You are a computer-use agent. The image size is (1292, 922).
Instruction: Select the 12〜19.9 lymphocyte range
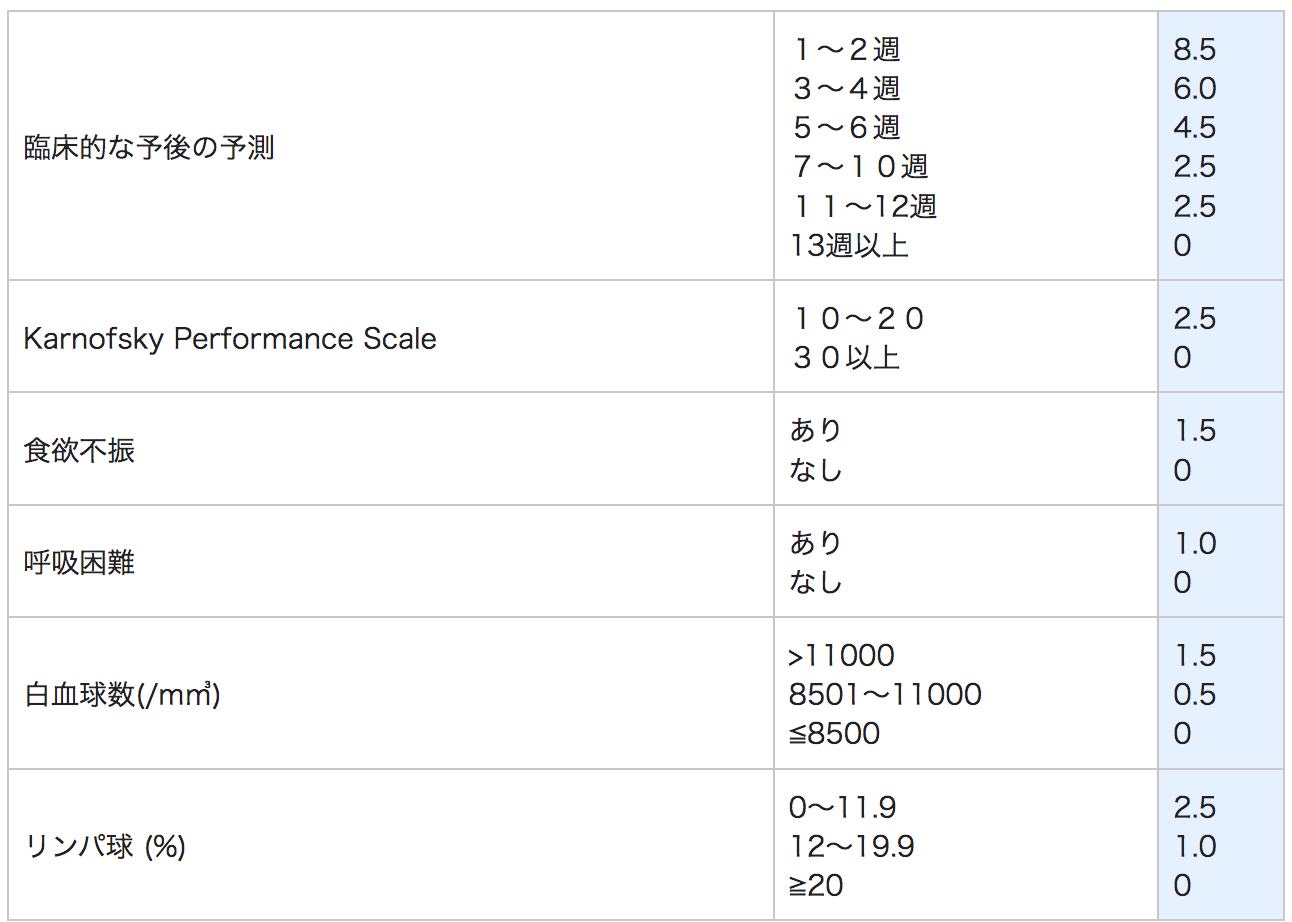coord(851,847)
